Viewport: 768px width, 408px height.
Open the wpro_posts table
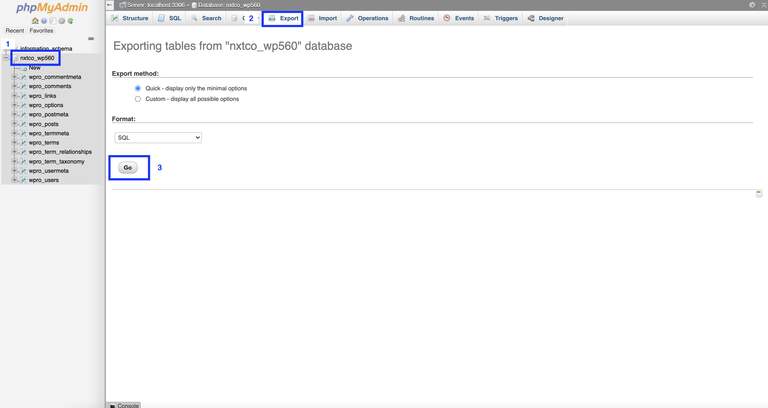tap(44, 124)
